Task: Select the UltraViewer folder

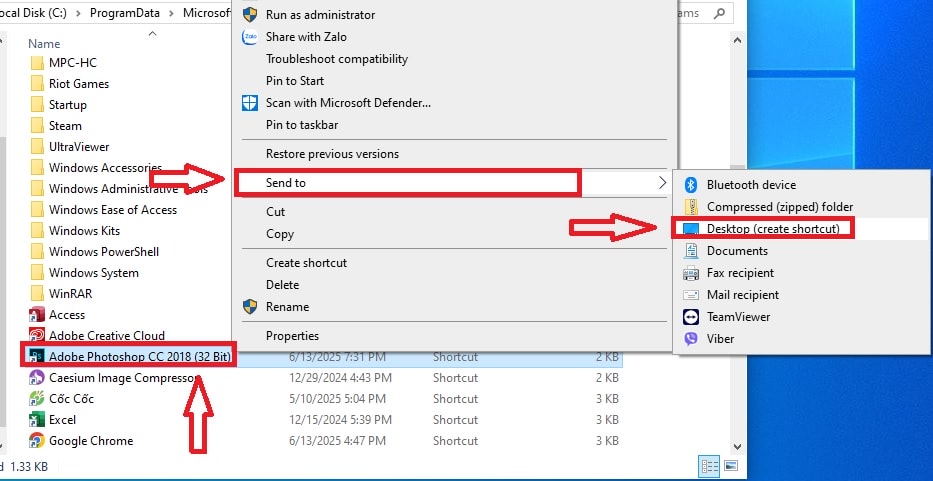Action: pyautogui.click(x=79, y=147)
